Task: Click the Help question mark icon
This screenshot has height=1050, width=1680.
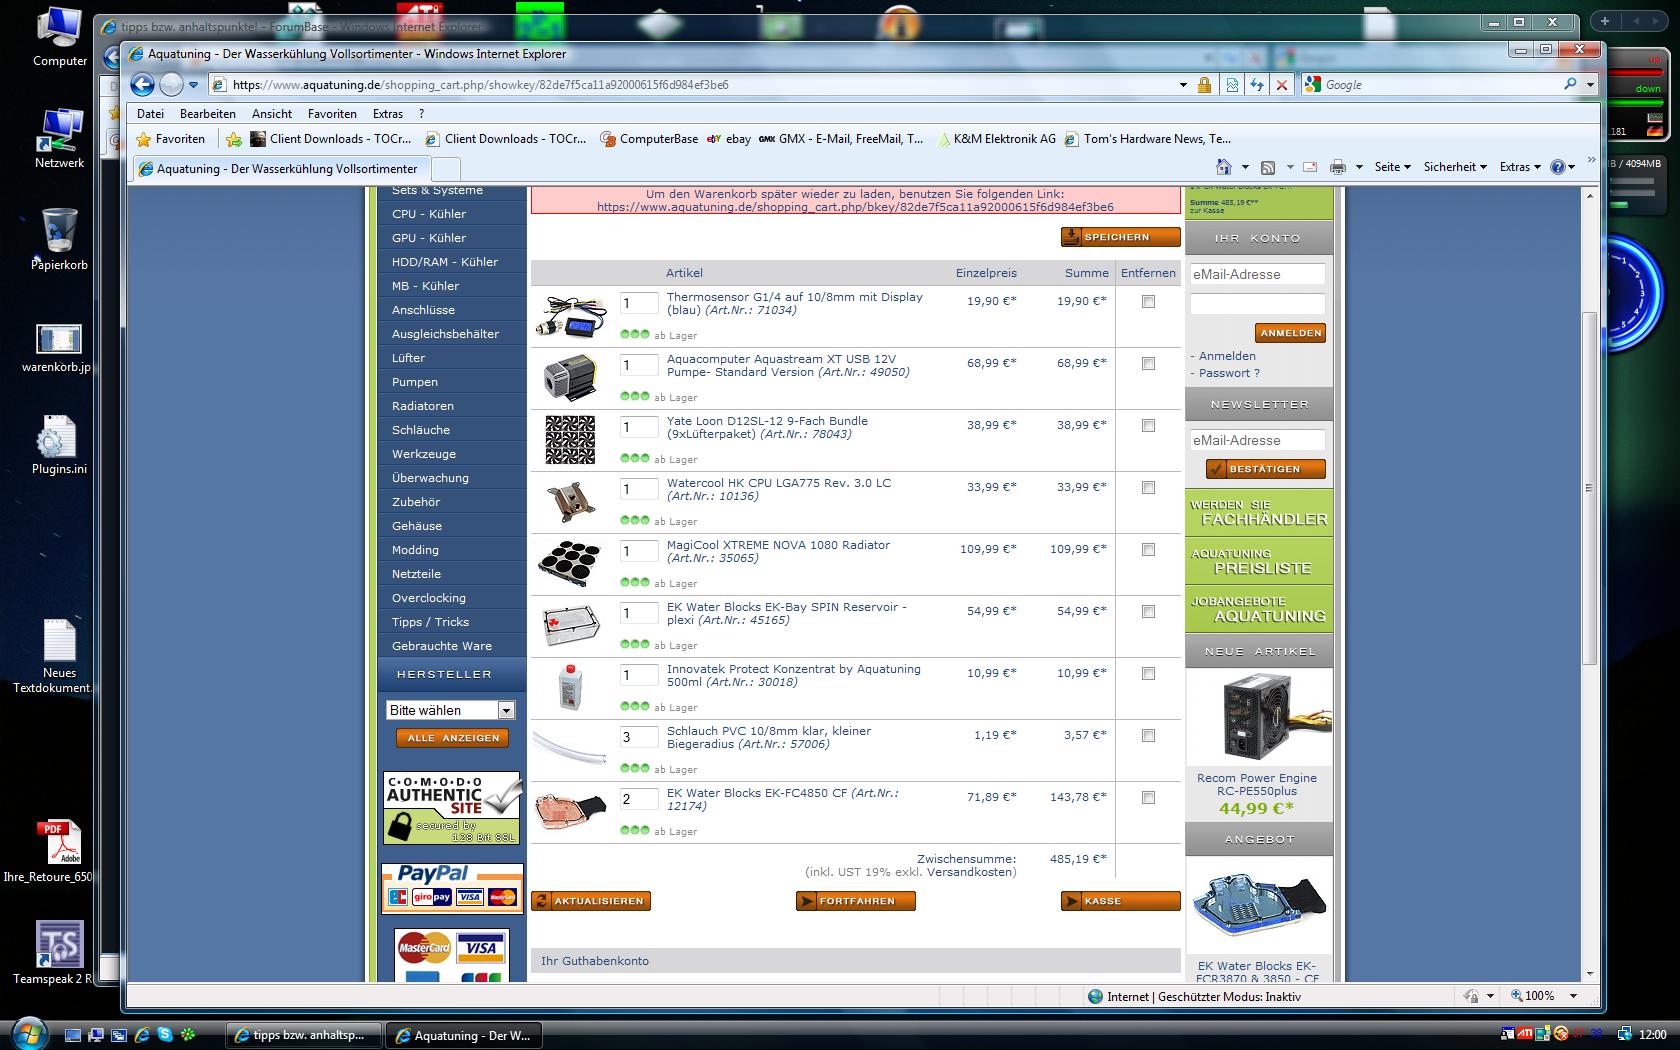Action: pyautogui.click(x=1557, y=167)
